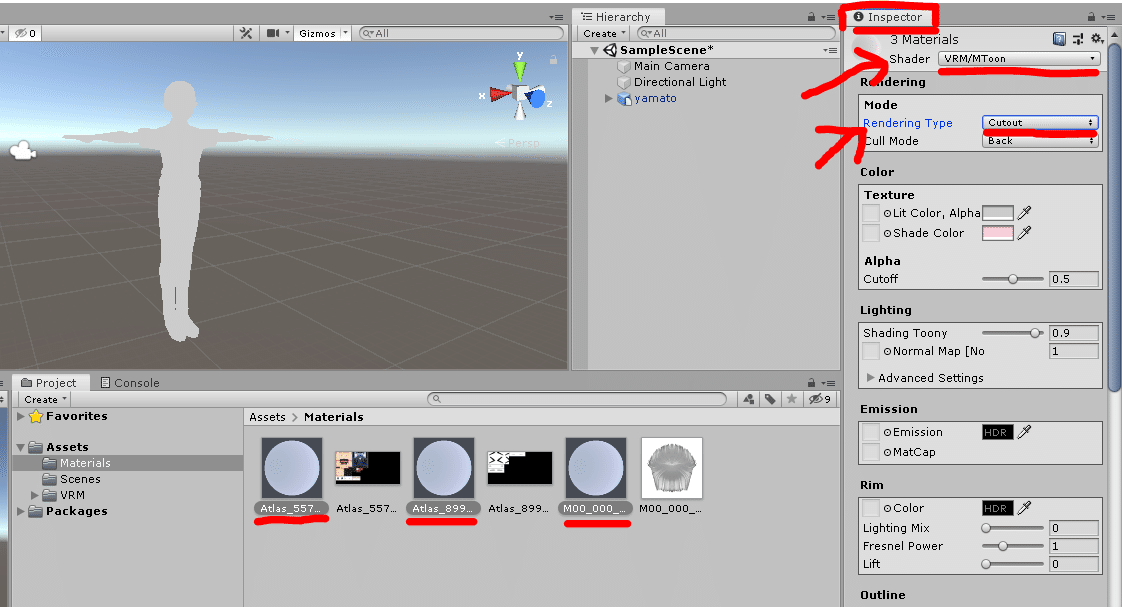Click the Scene view search field

pyautogui.click(x=462, y=33)
